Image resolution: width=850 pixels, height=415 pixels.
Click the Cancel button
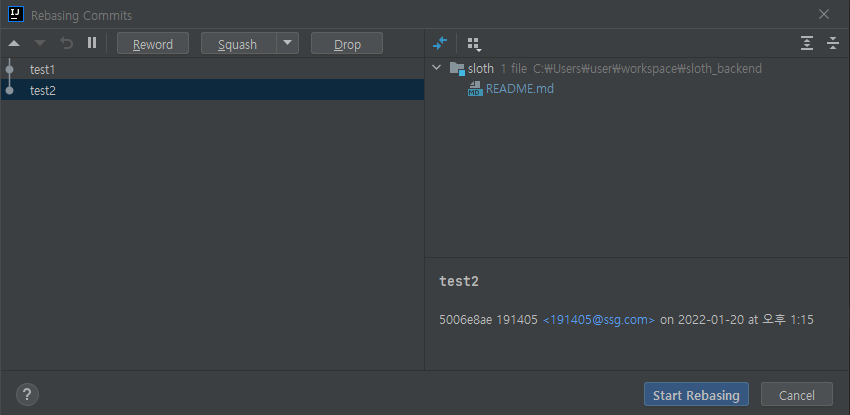click(x=796, y=394)
